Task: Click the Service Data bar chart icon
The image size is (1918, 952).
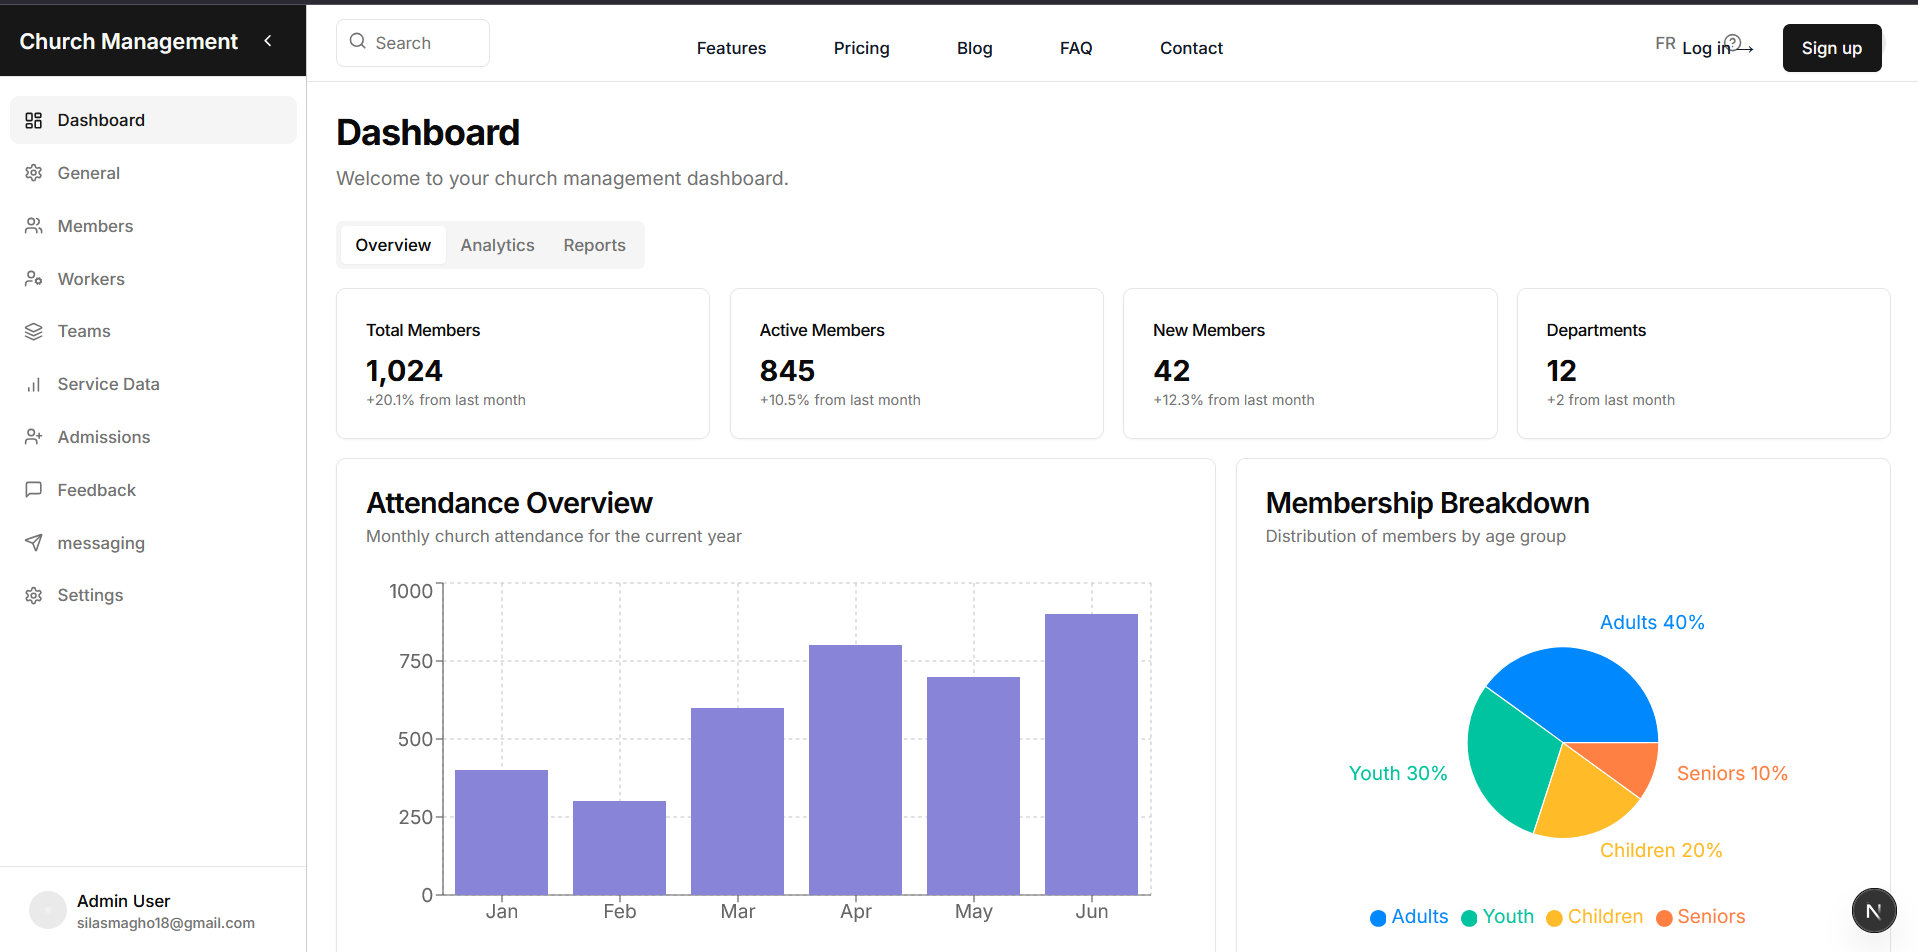Action: click(x=33, y=384)
